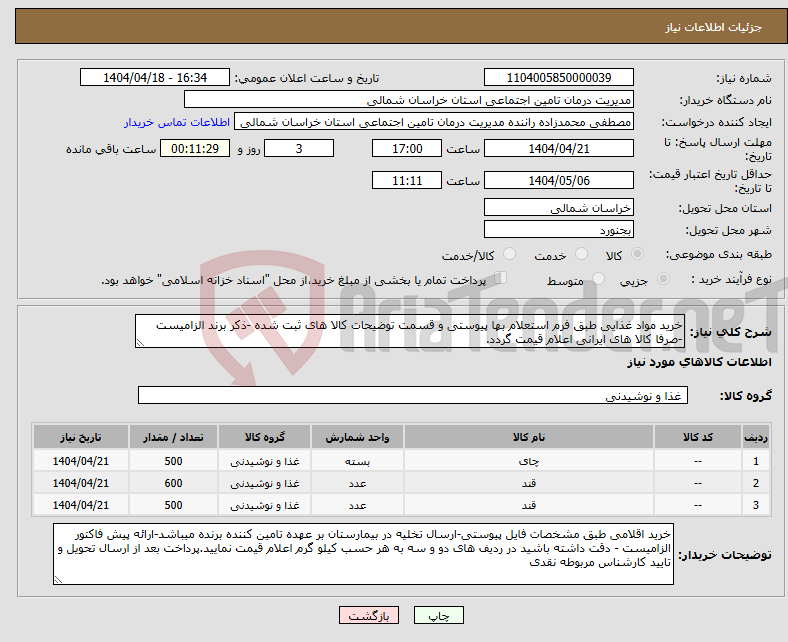Click the غذا و نوشیدنی group cell in row 1
This screenshot has width=788, height=642.
265,461
